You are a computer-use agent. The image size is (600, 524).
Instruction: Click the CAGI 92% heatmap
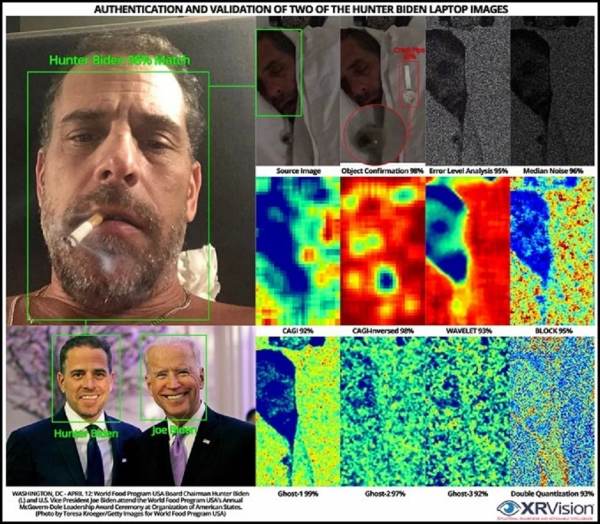pos(297,248)
